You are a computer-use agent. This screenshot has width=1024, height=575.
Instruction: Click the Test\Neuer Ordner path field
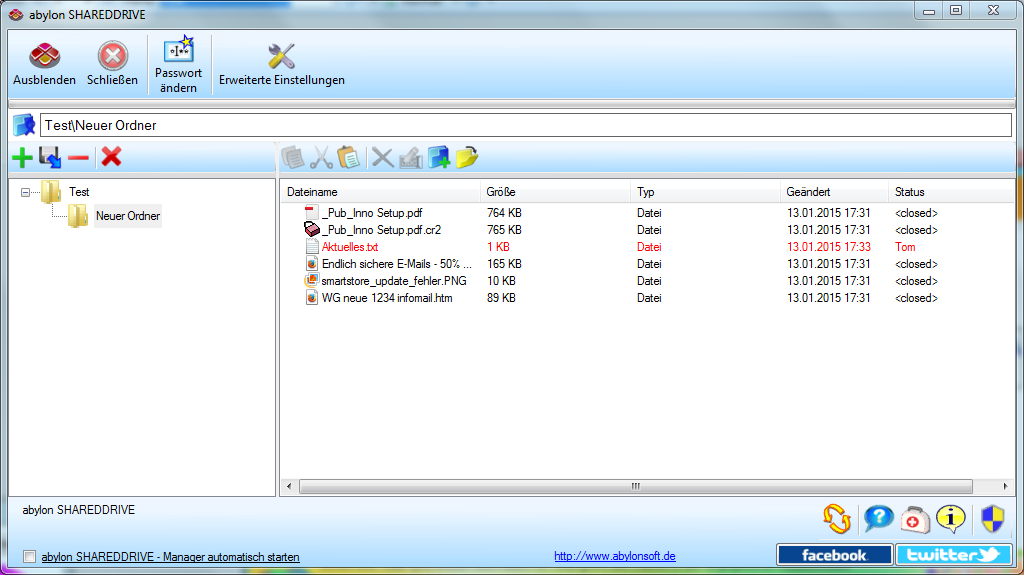click(x=526, y=125)
